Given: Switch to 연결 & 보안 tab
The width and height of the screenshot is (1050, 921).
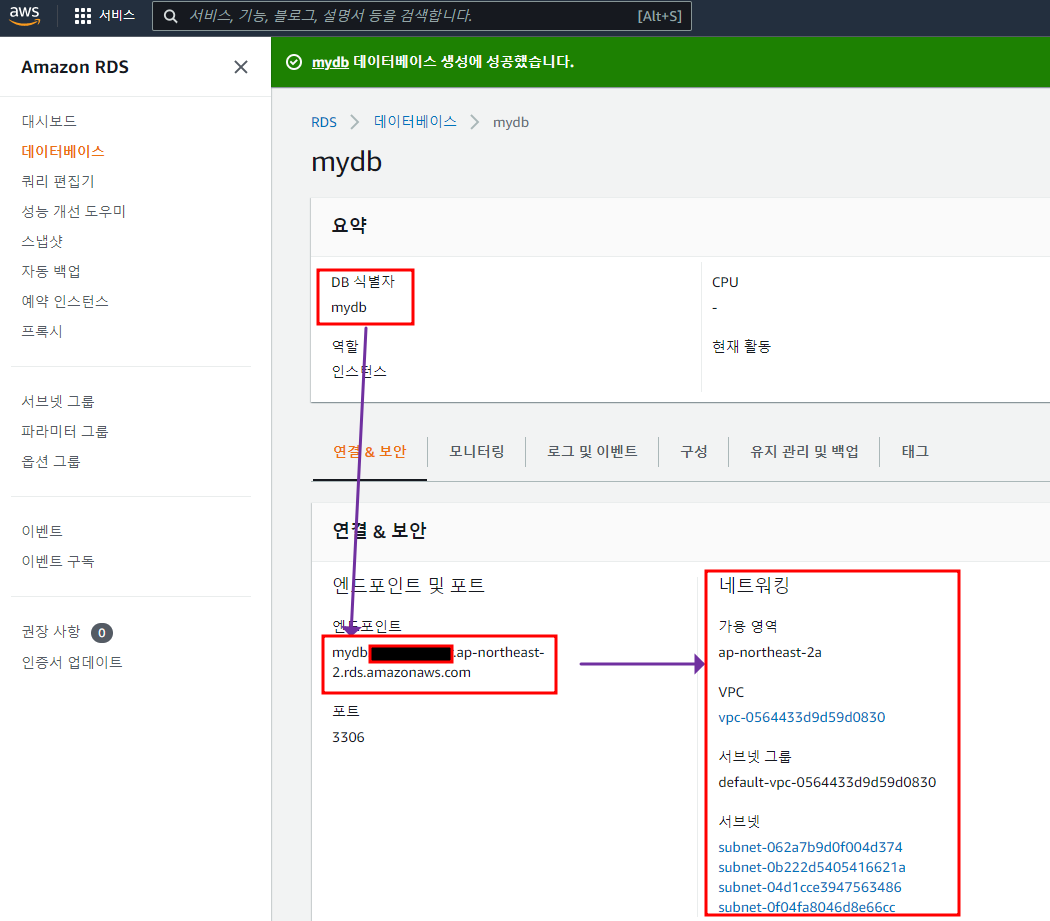Looking at the screenshot, I should pyautogui.click(x=370, y=452).
